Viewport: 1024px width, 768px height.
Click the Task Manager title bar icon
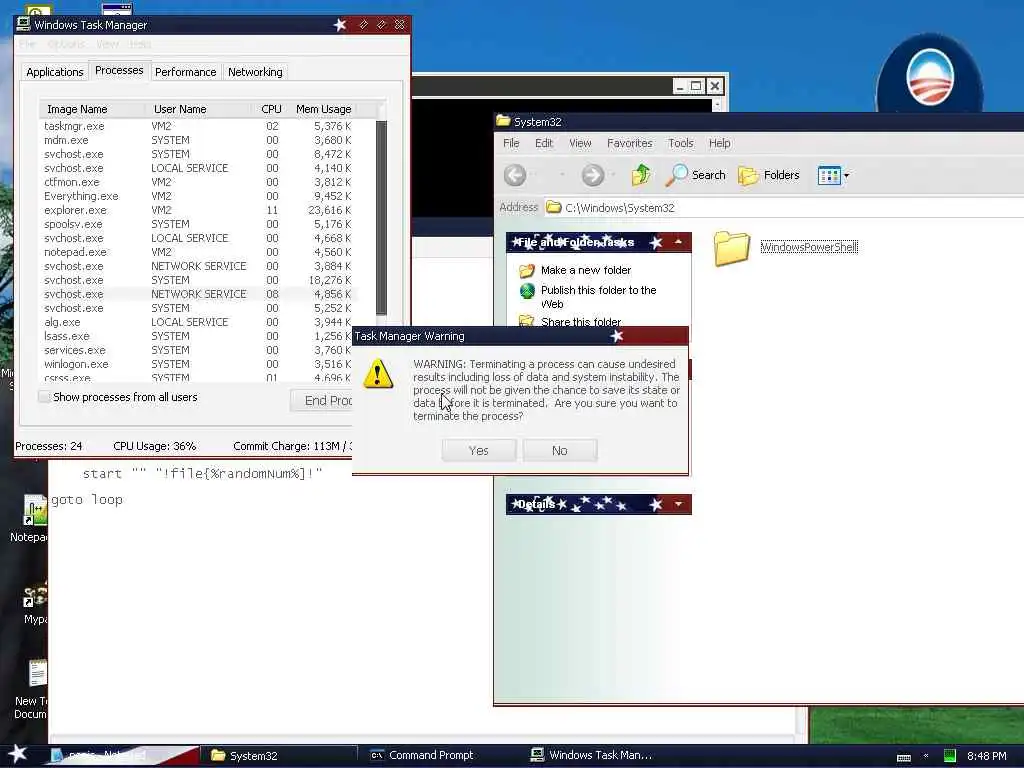point(24,24)
